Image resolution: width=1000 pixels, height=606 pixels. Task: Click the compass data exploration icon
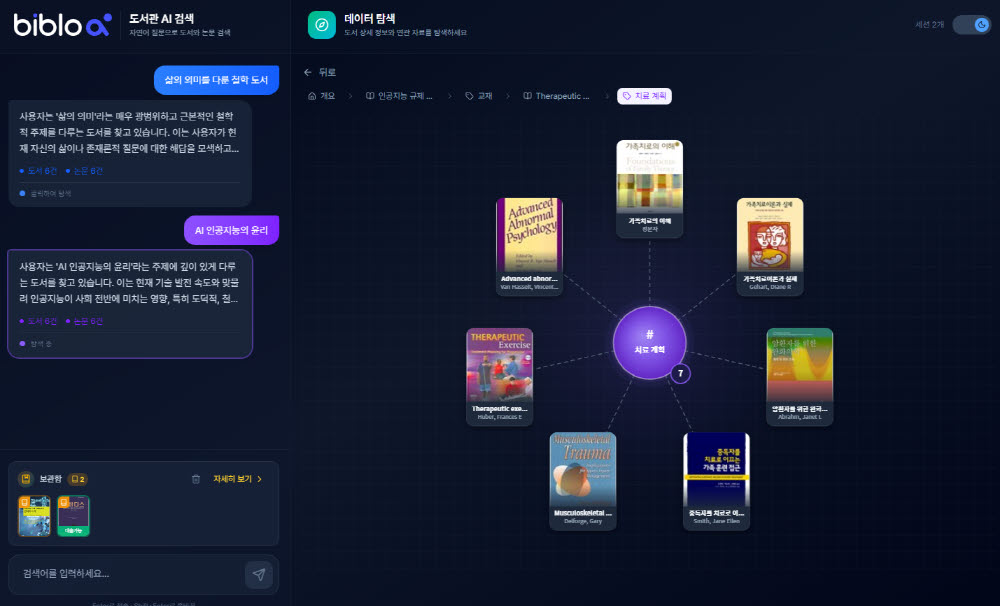pos(322,25)
